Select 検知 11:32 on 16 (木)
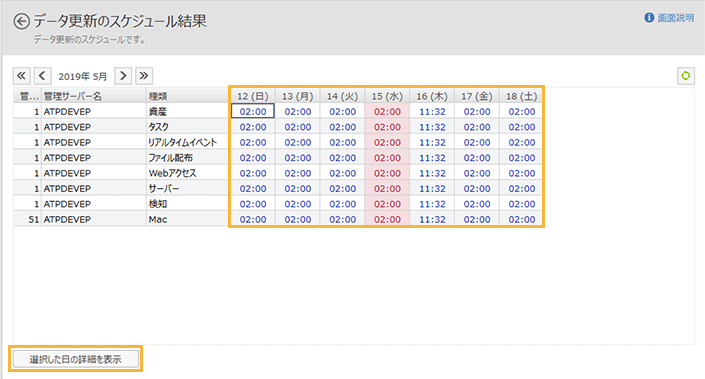 [432, 204]
